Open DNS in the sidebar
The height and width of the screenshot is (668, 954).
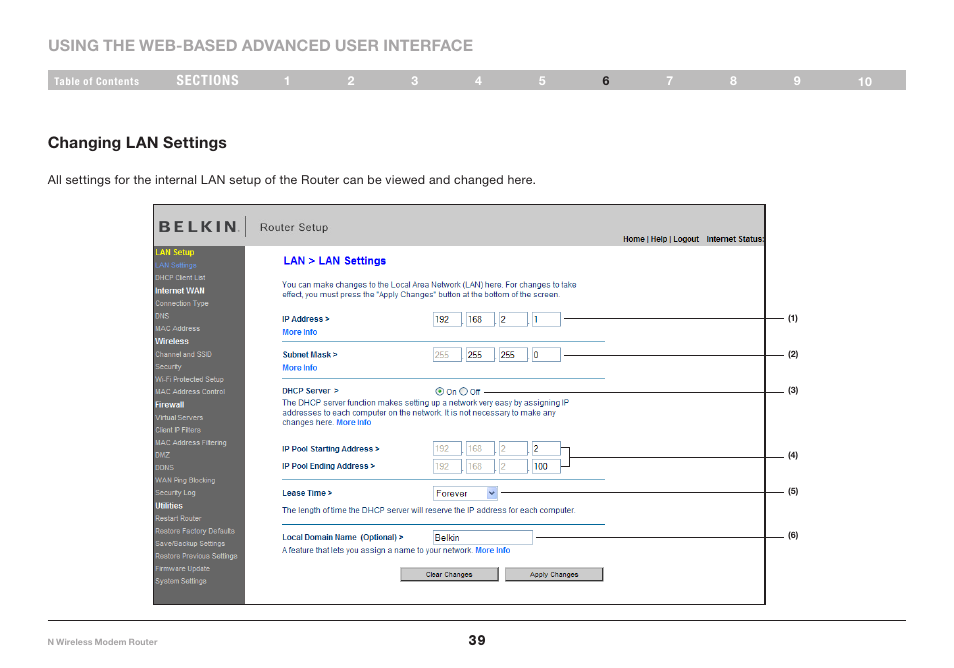tap(162, 316)
